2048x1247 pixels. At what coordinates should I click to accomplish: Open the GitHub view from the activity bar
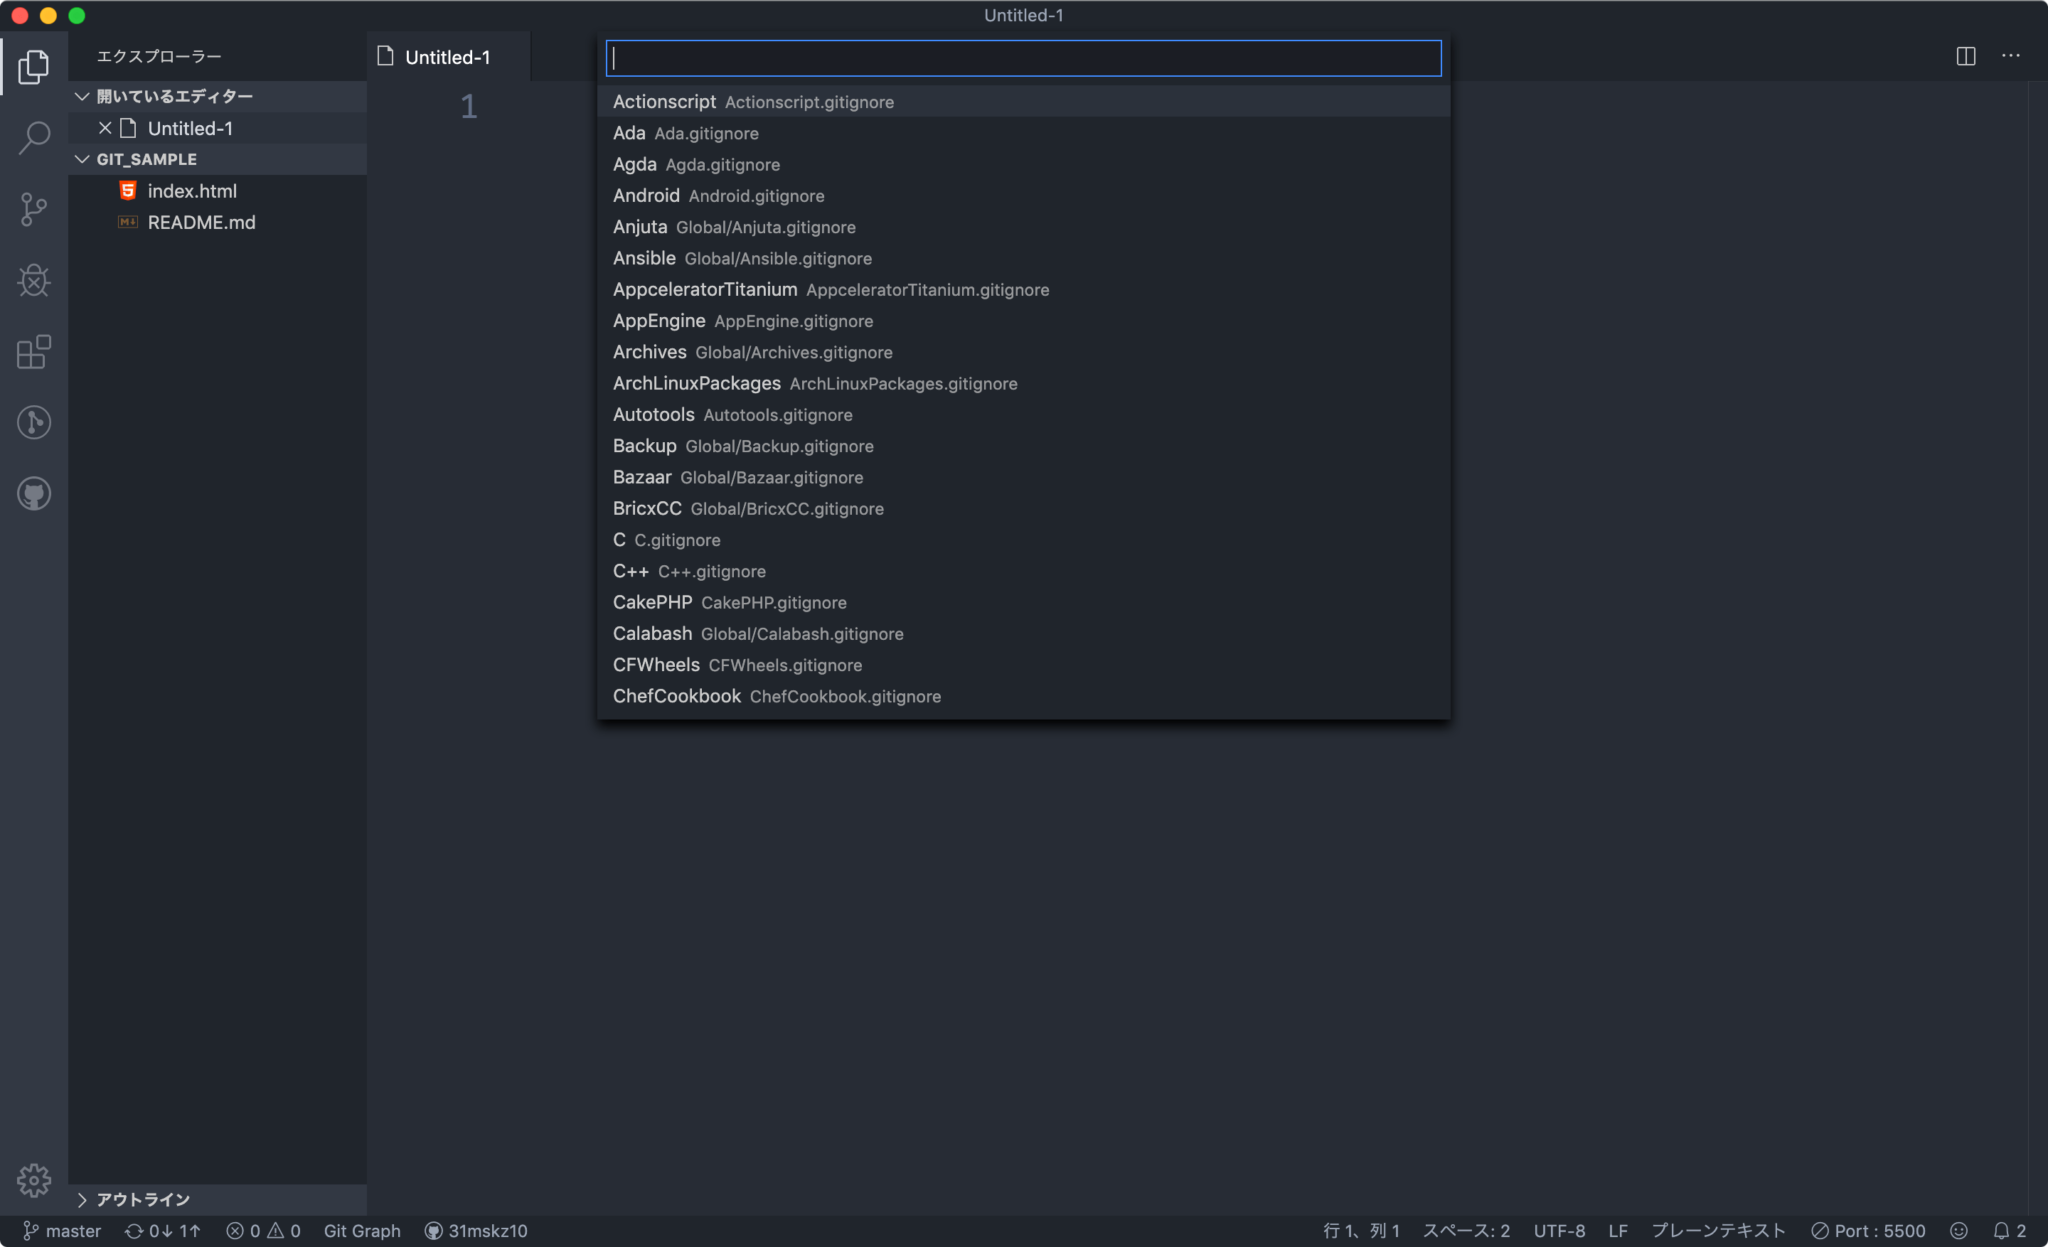click(x=34, y=493)
